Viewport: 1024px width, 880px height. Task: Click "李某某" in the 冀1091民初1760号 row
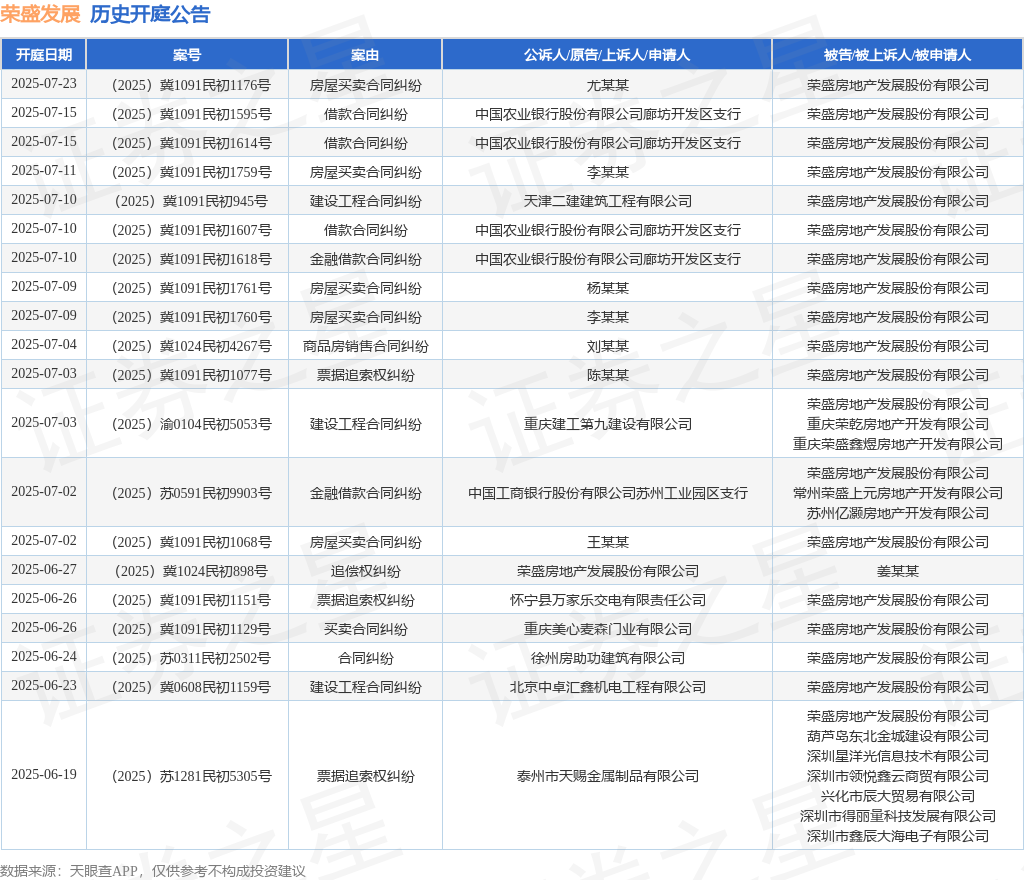607,317
